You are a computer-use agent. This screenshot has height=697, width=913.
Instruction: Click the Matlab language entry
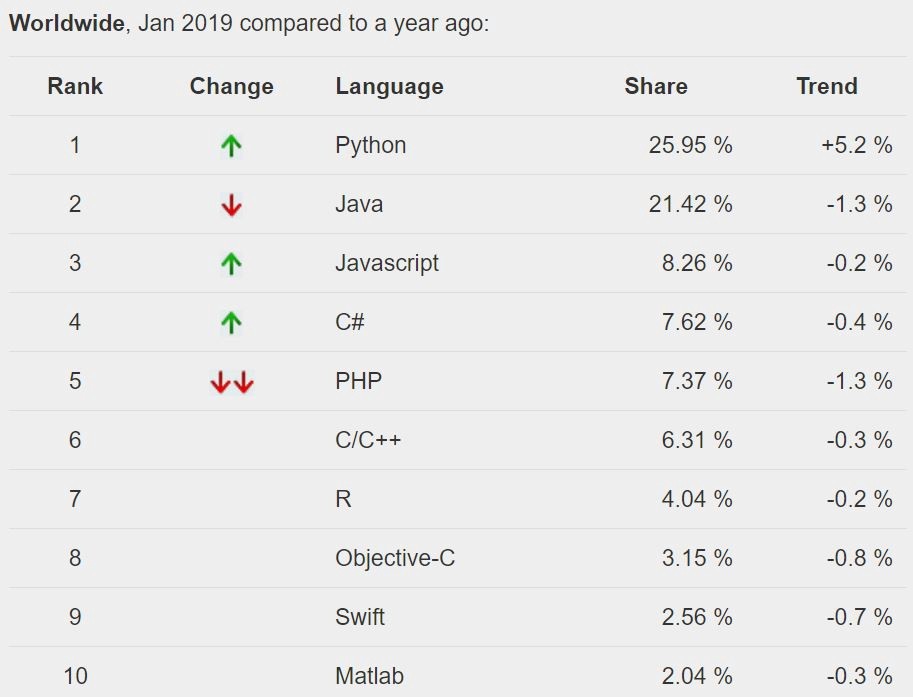[369, 676]
